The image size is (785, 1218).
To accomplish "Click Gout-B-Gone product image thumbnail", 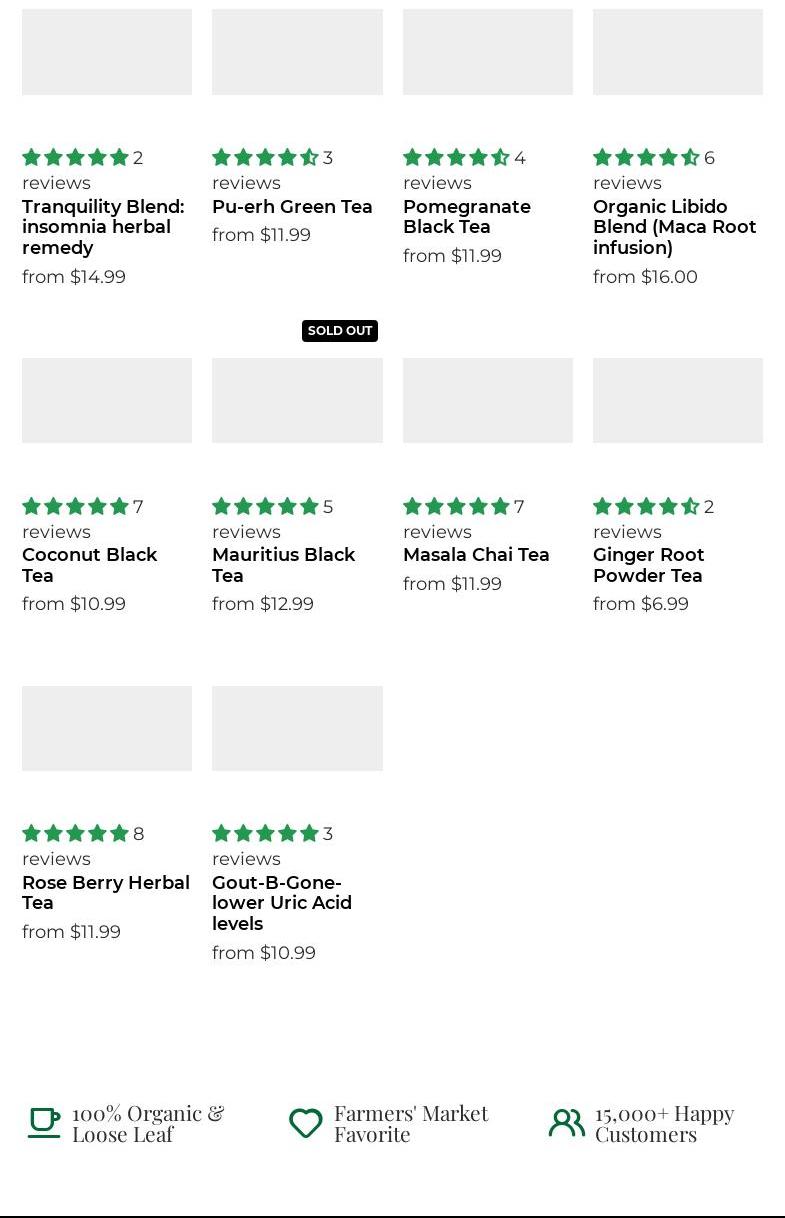I will point(297,728).
